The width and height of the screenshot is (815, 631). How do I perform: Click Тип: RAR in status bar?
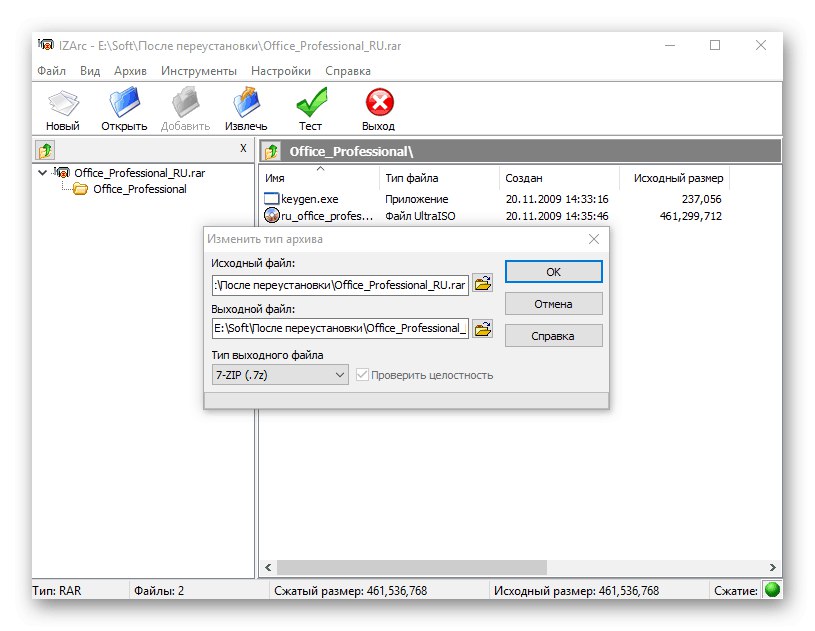pos(57,591)
